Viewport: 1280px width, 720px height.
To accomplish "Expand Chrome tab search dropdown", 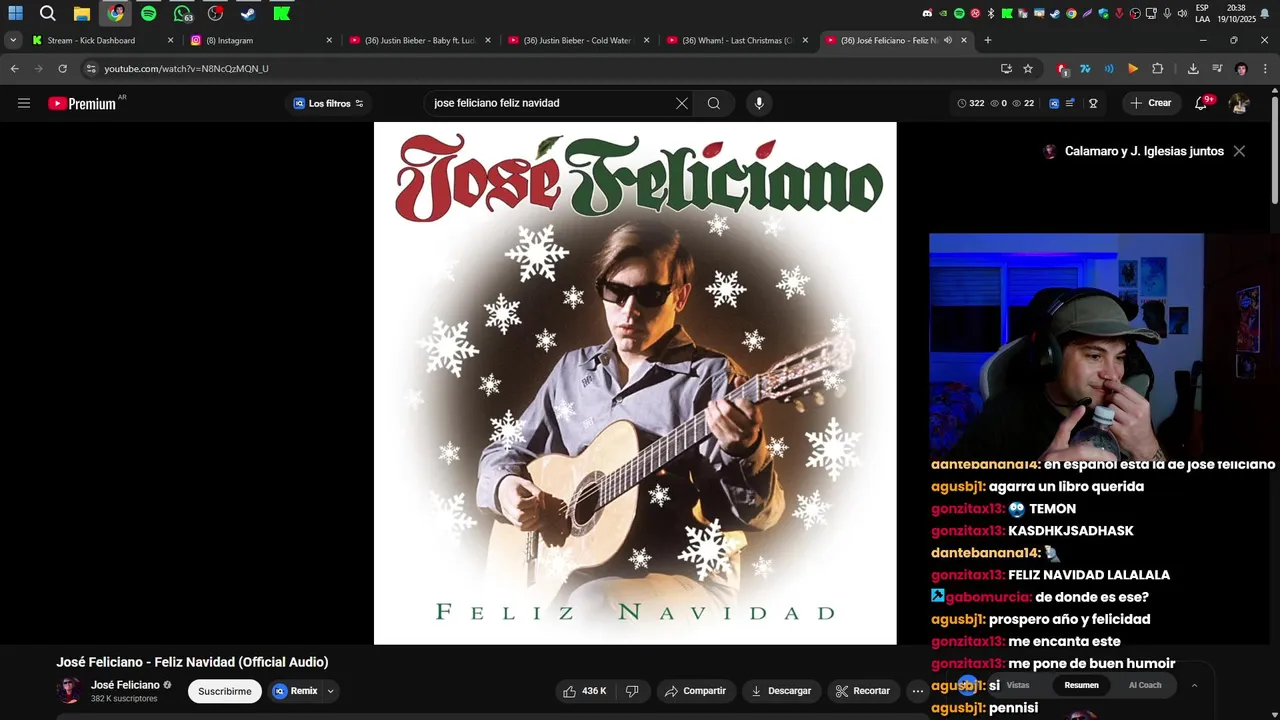I will click(x=12, y=40).
